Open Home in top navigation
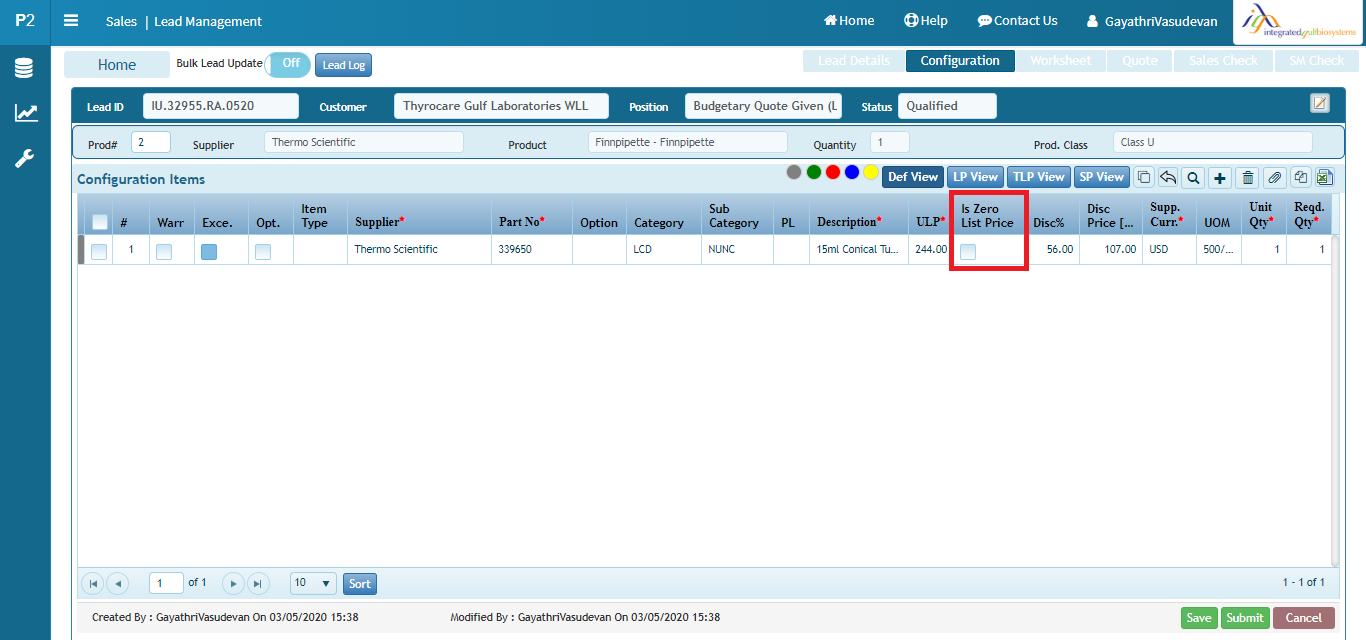The width and height of the screenshot is (1366, 640). pos(849,21)
